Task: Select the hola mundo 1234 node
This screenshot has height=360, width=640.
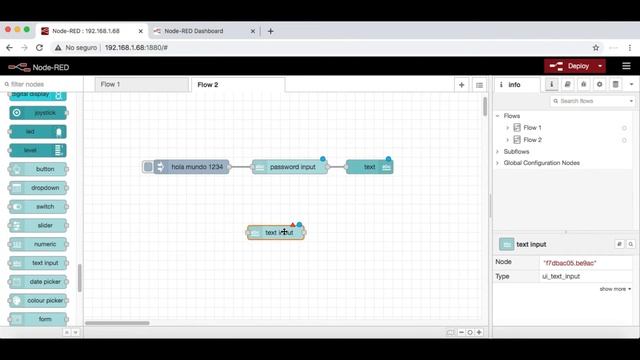Action: click(x=191, y=167)
